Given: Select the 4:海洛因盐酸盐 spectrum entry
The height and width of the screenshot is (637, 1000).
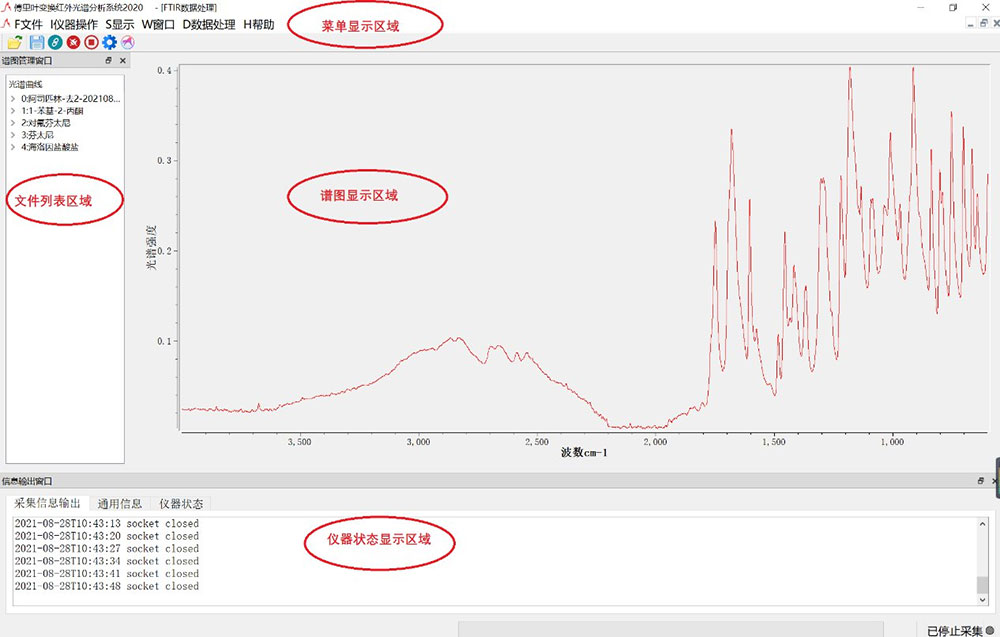Looking at the screenshot, I should point(50,147).
